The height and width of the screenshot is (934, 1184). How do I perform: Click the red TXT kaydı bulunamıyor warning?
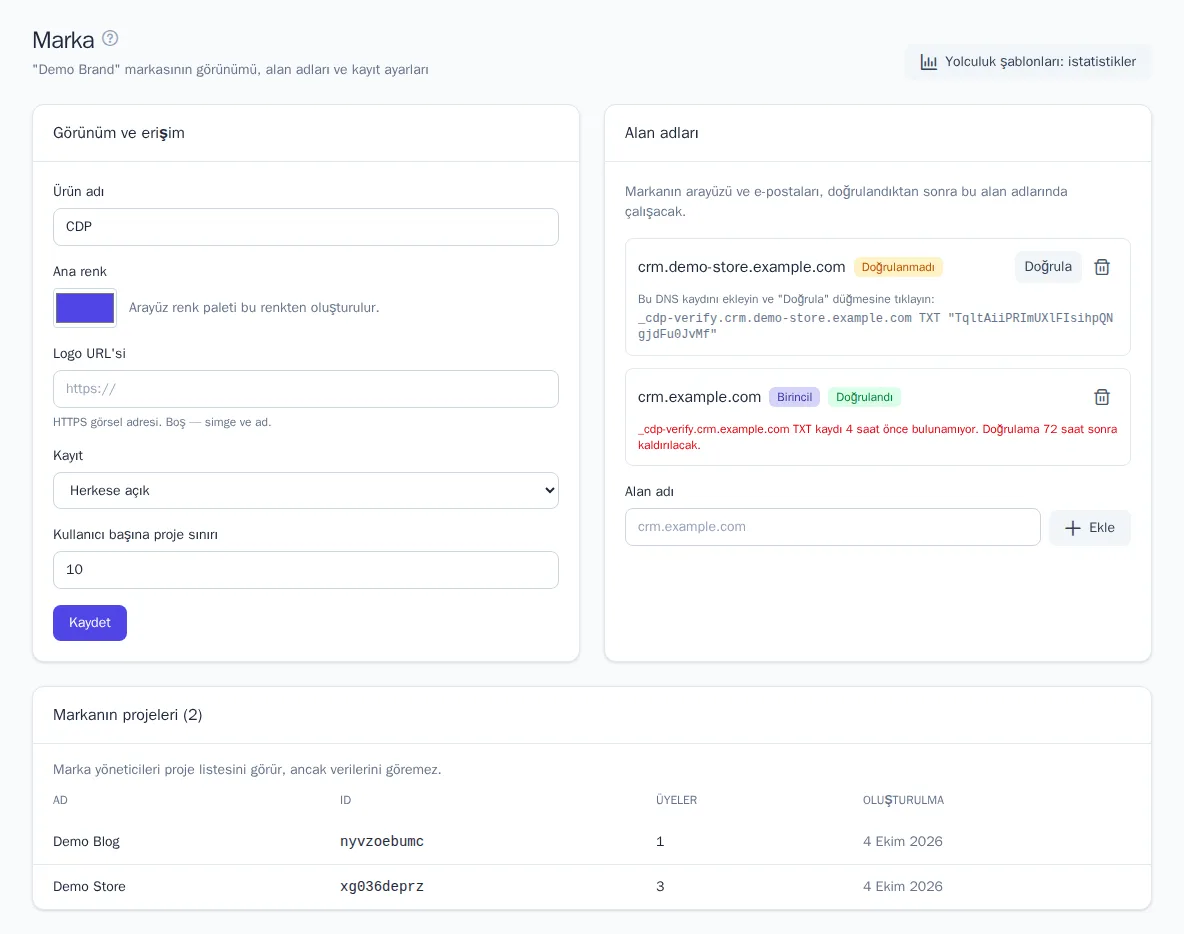[x=877, y=437]
